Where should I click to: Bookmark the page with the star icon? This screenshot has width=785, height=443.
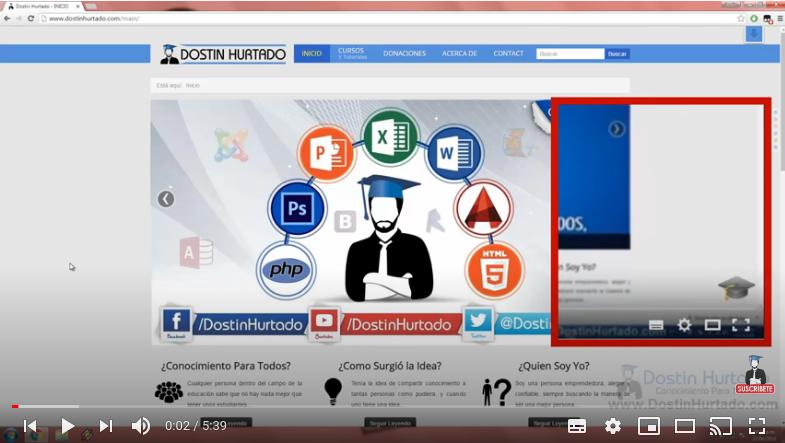tap(741, 19)
